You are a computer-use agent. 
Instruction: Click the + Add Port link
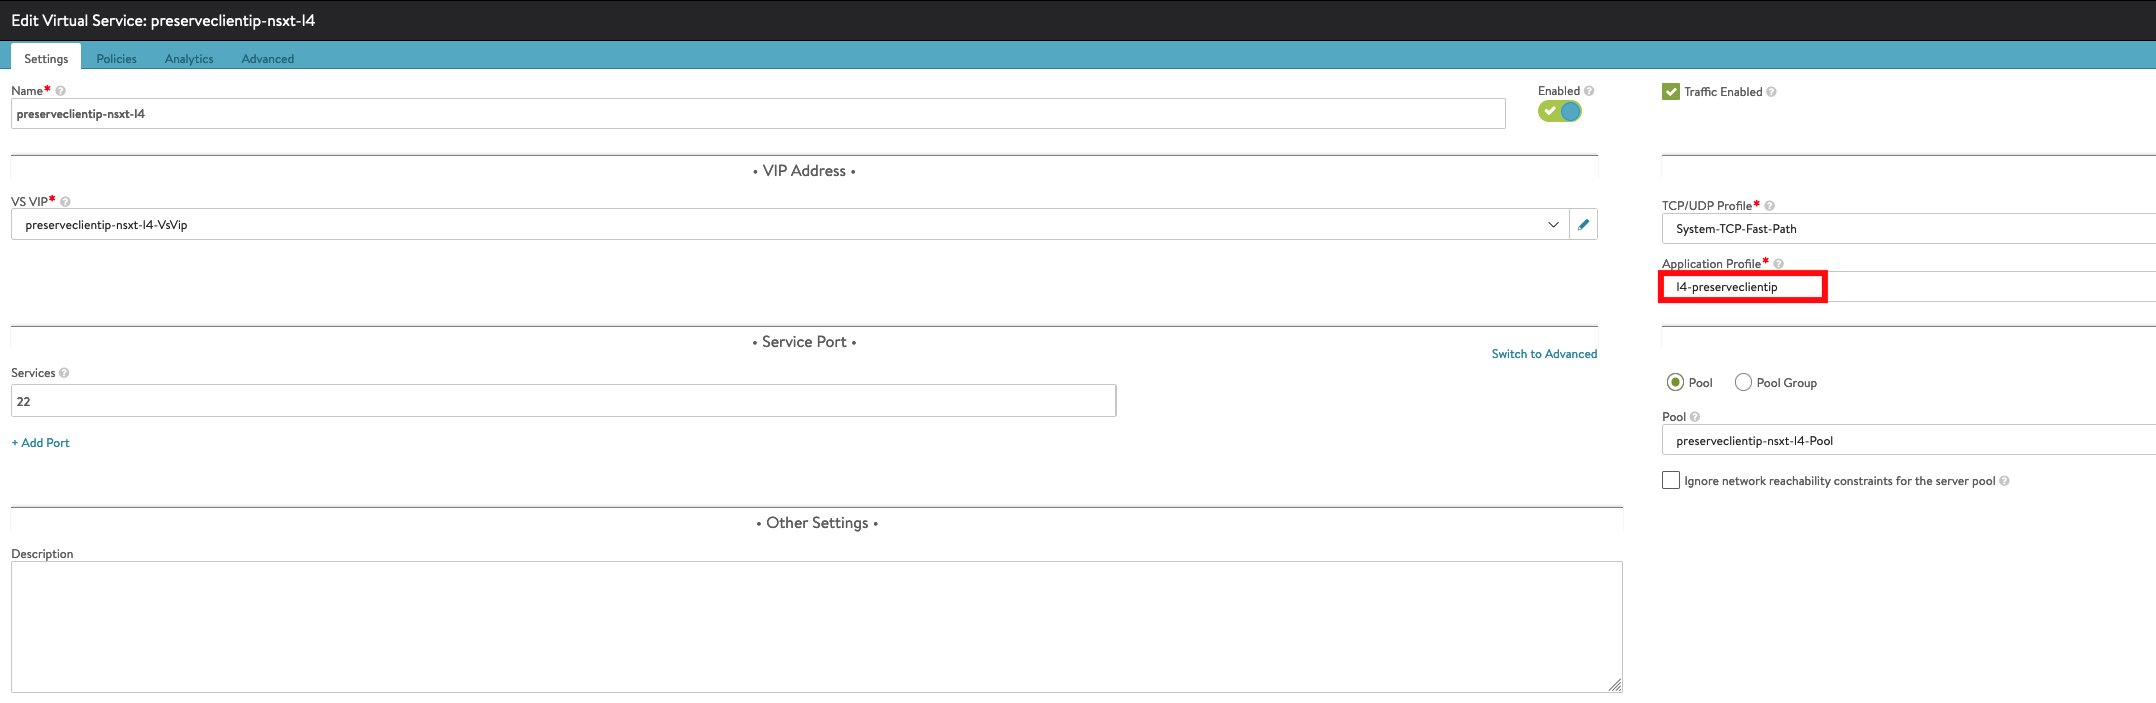[x=41, y=443]
